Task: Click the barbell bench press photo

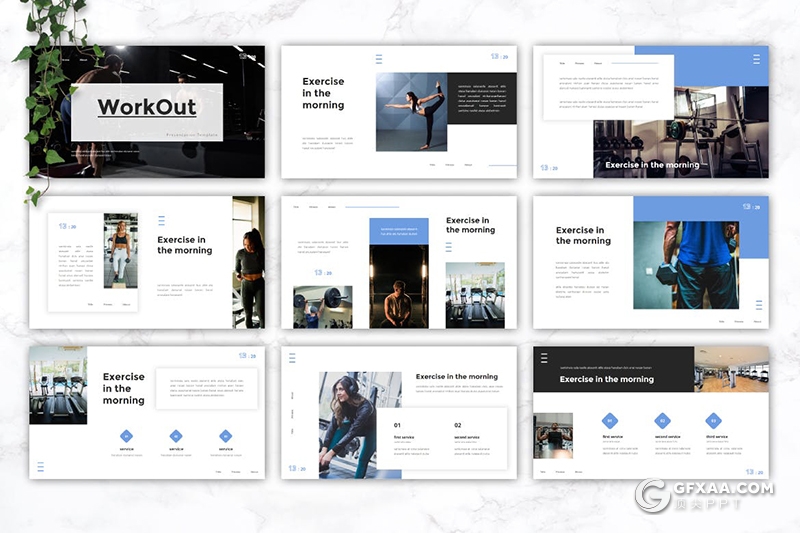Action: 322,306
